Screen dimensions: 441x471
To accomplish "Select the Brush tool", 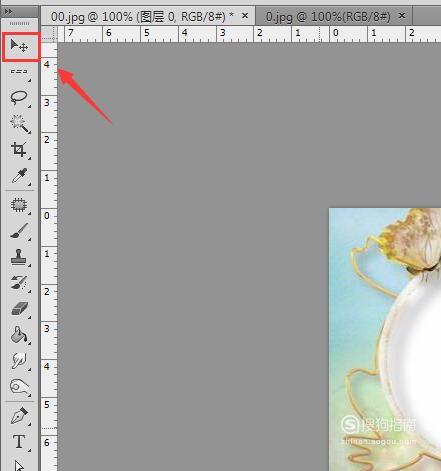I will point(19,231).
